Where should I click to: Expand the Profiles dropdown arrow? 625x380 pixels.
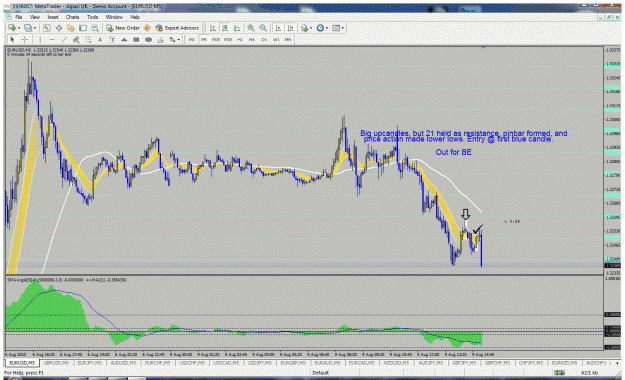tap(35, 28)
